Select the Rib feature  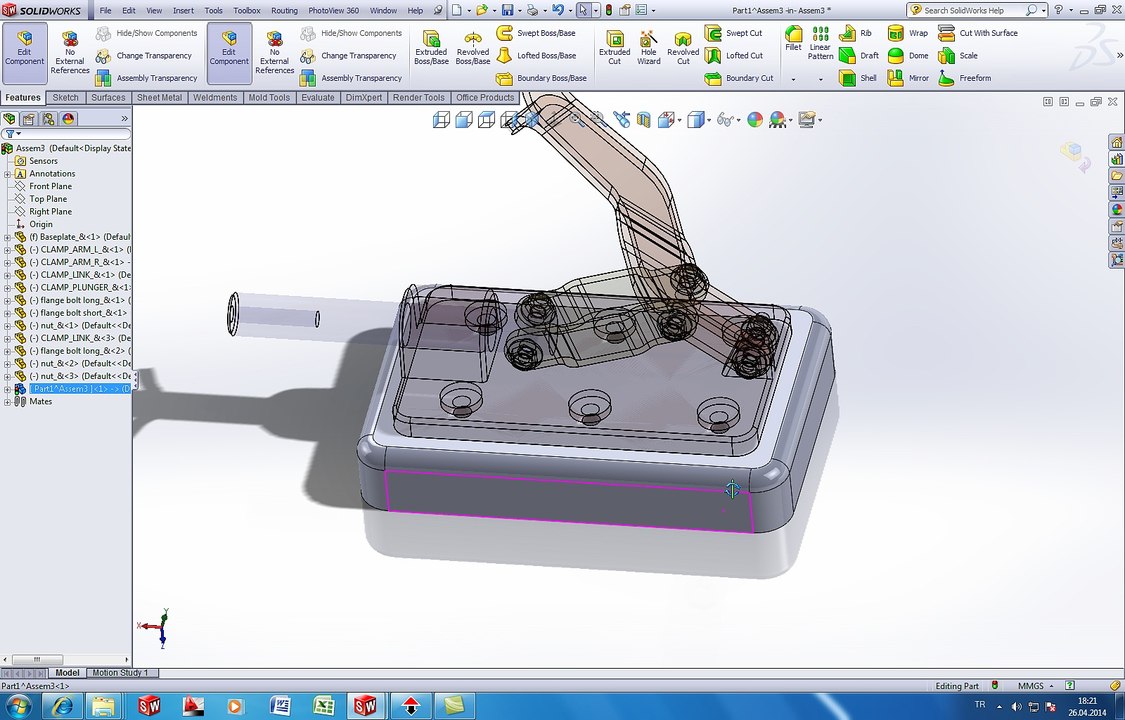pyautogui.click(x=856, y=33)
